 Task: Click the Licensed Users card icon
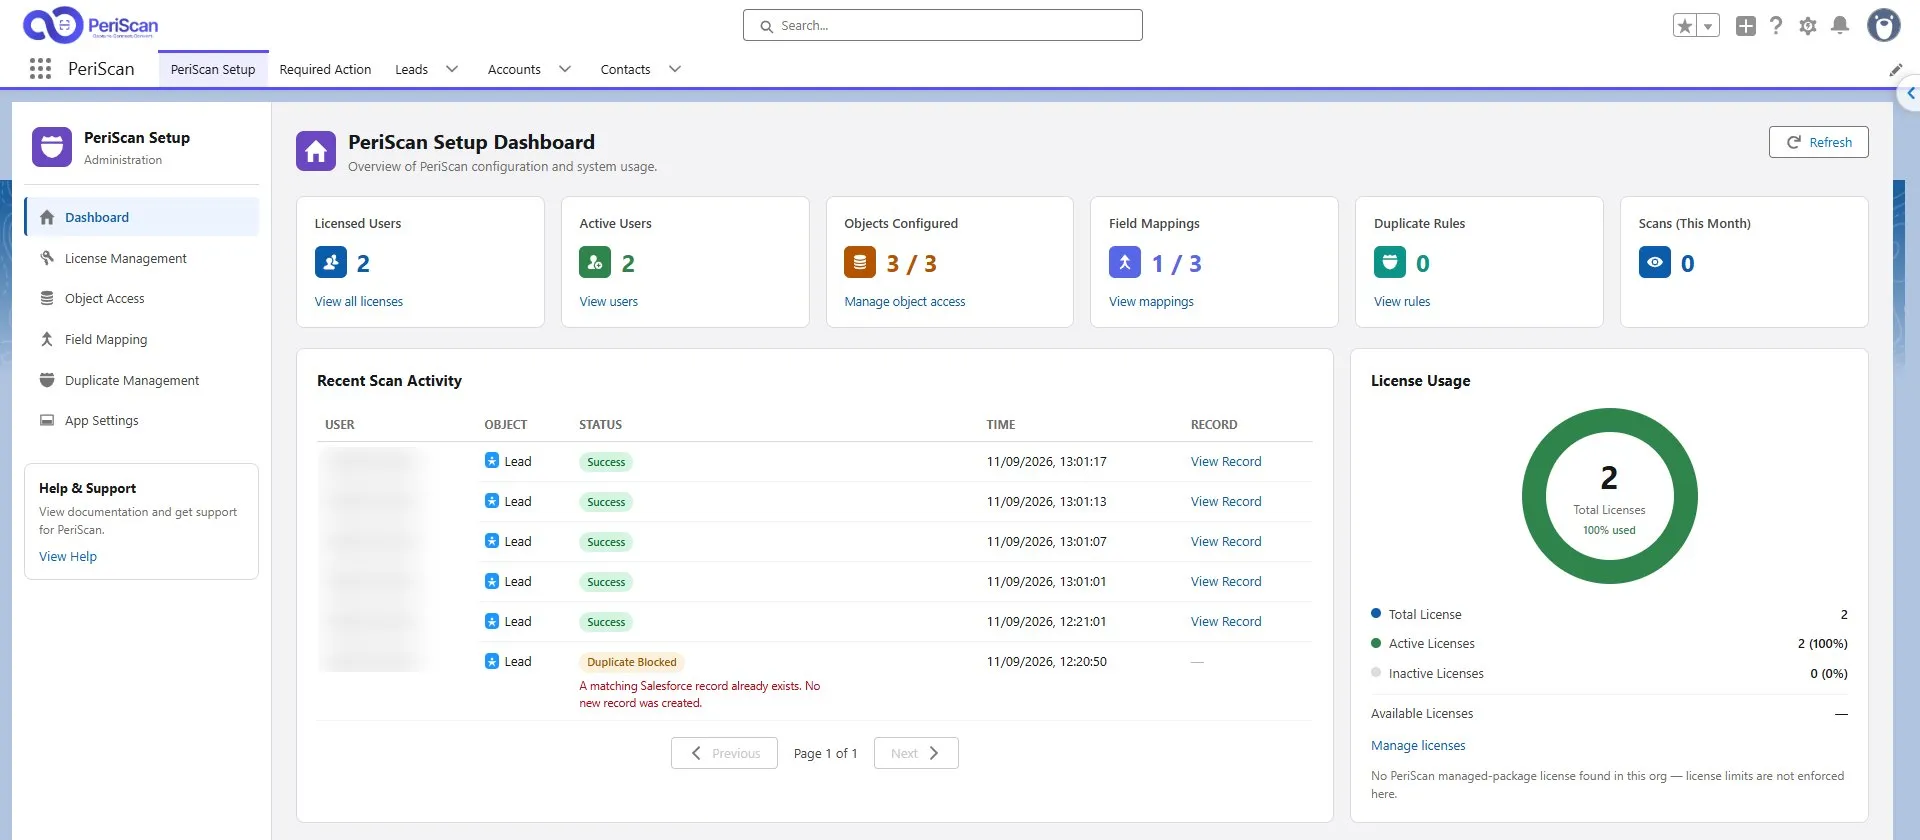point(331,263)
